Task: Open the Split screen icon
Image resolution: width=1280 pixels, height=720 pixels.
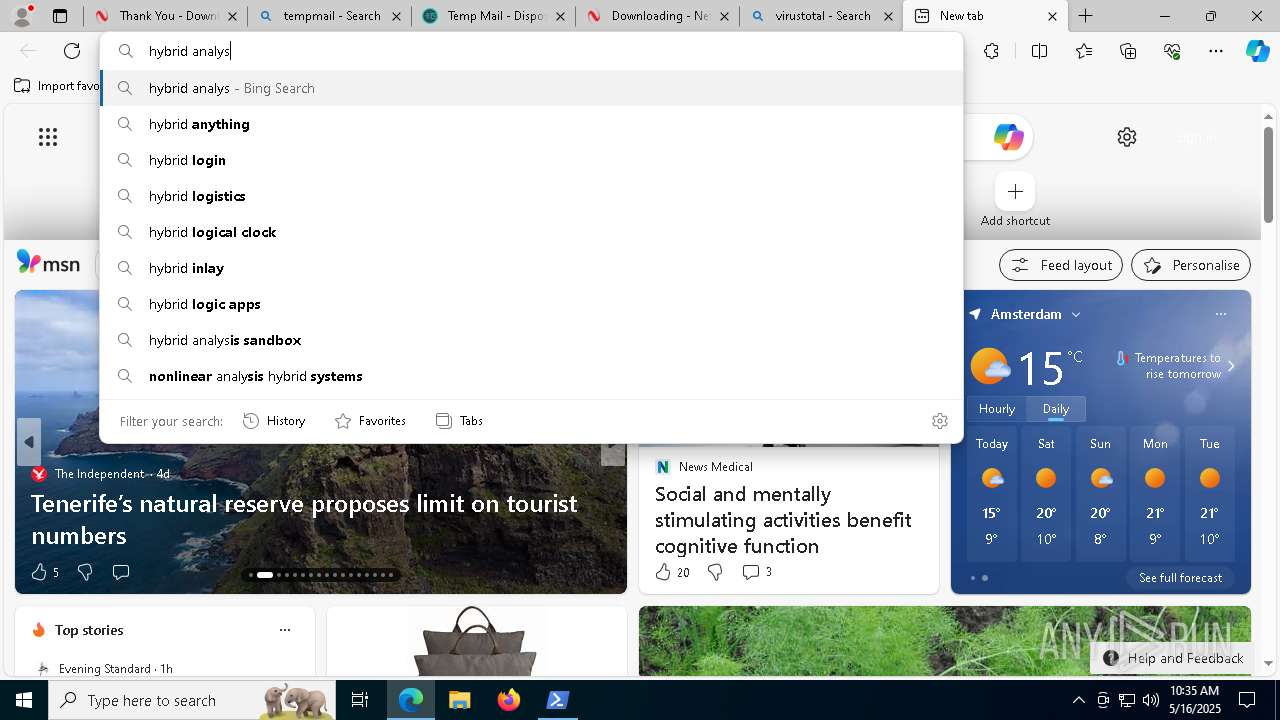Action: pos(1039,51)
